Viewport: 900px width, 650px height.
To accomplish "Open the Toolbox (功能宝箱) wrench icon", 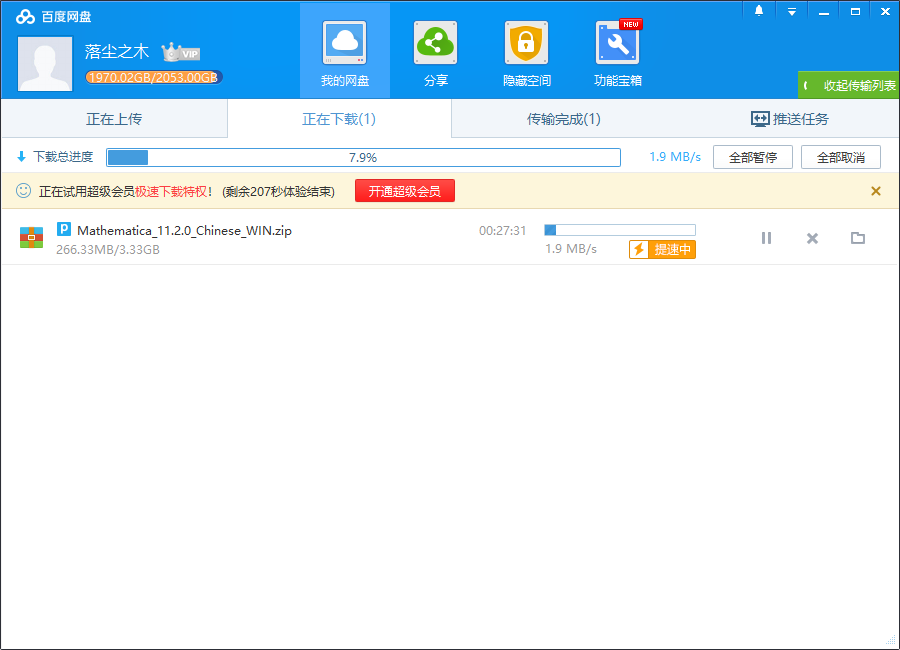I will pos(618,43).
